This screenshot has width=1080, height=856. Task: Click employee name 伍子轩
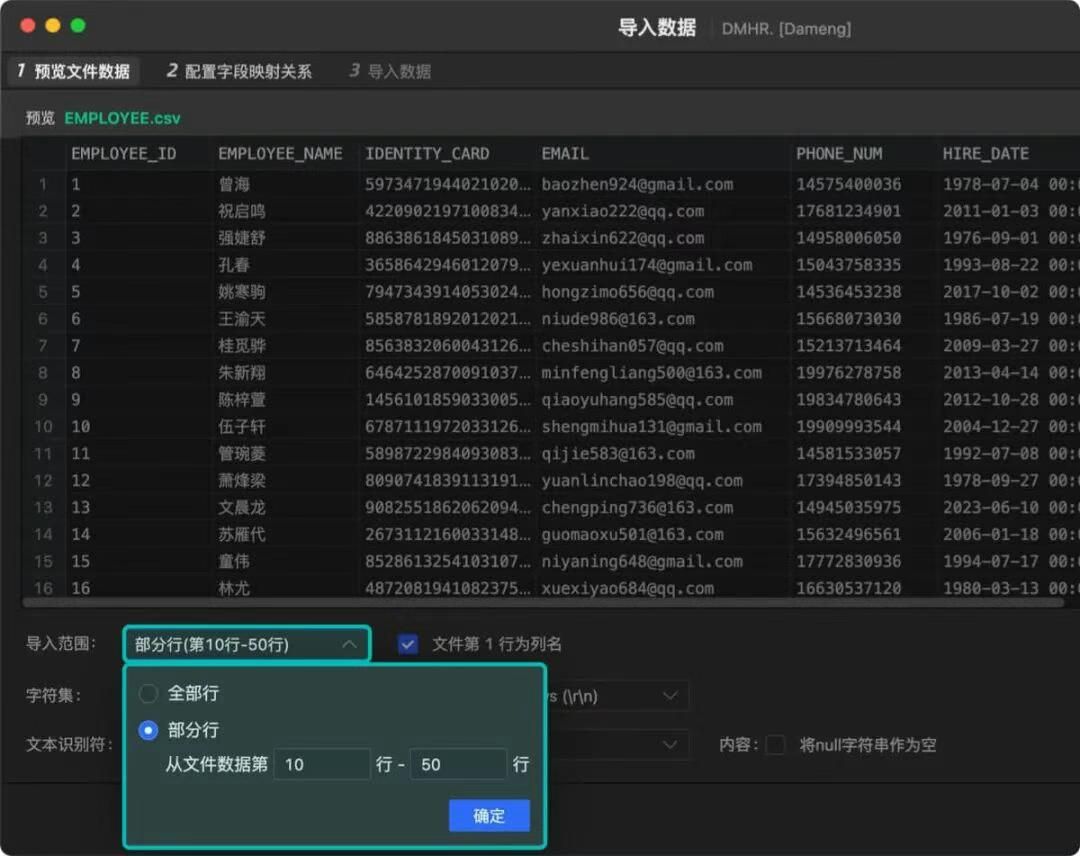[x=242, y=426]
